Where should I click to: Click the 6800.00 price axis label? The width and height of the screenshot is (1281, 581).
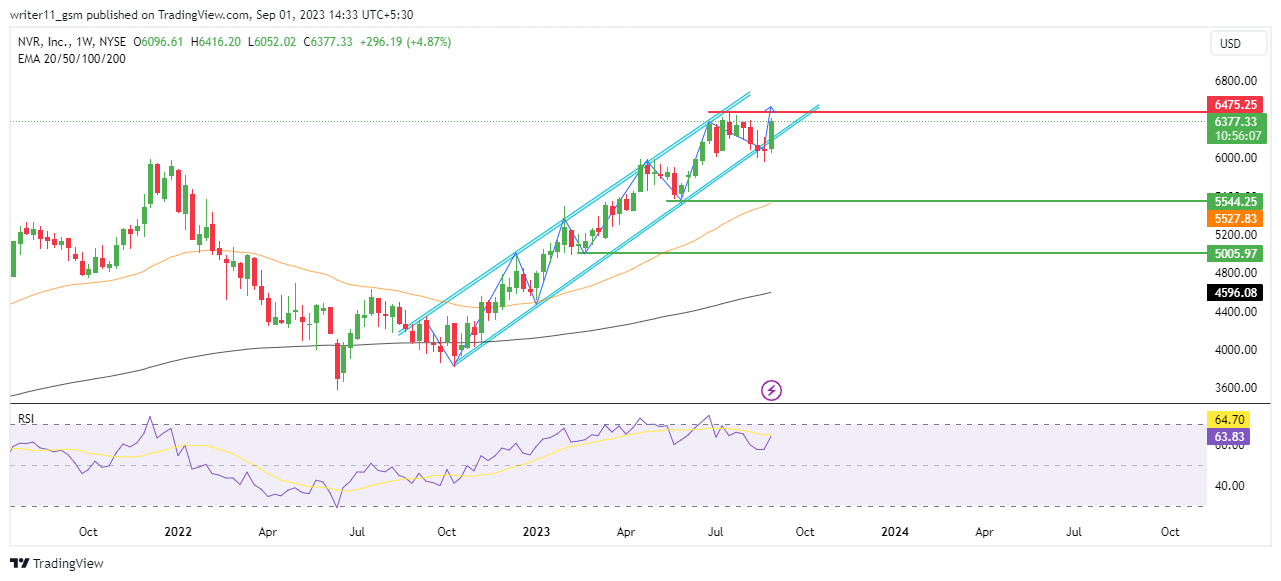pos(1236,81)
